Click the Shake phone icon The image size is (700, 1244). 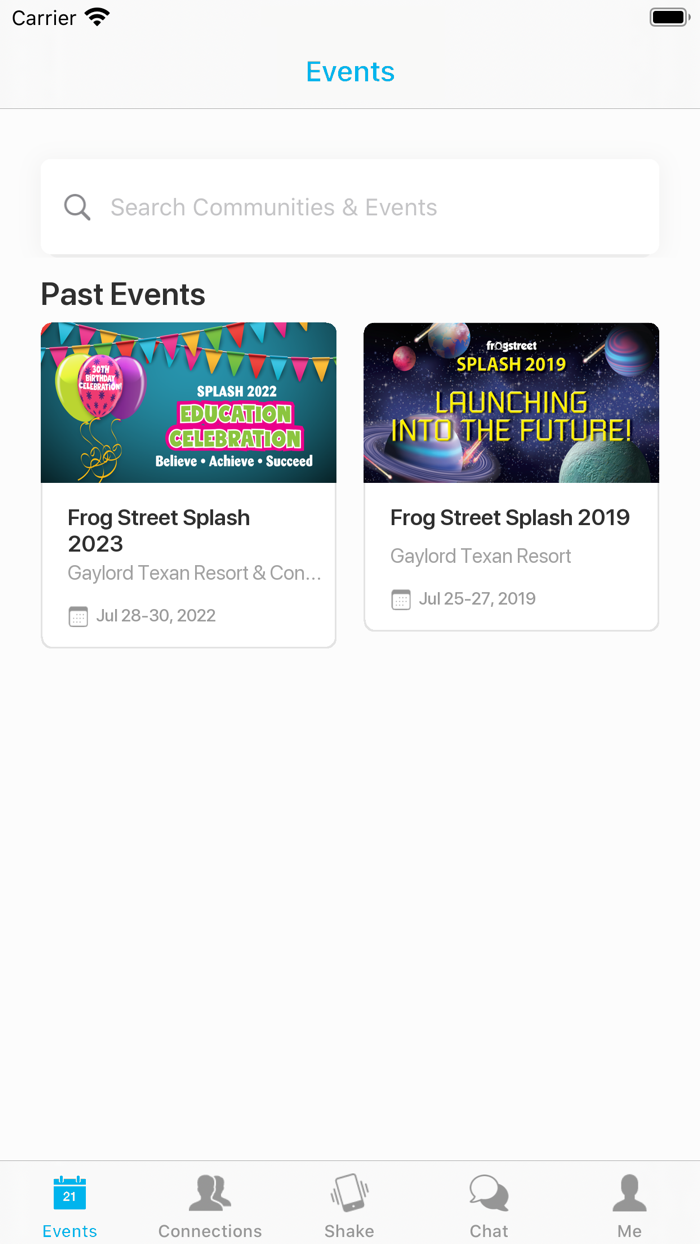tap(349, 1190)
